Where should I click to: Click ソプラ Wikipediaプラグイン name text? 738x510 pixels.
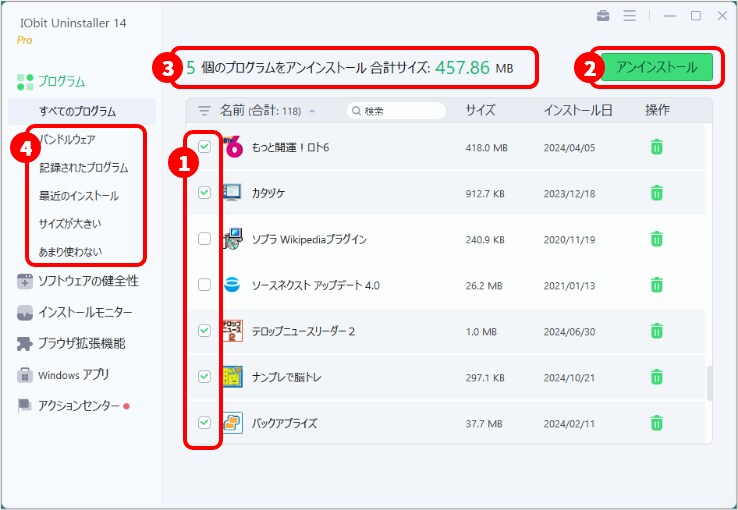pyautogui.click(x=309, y=239)
